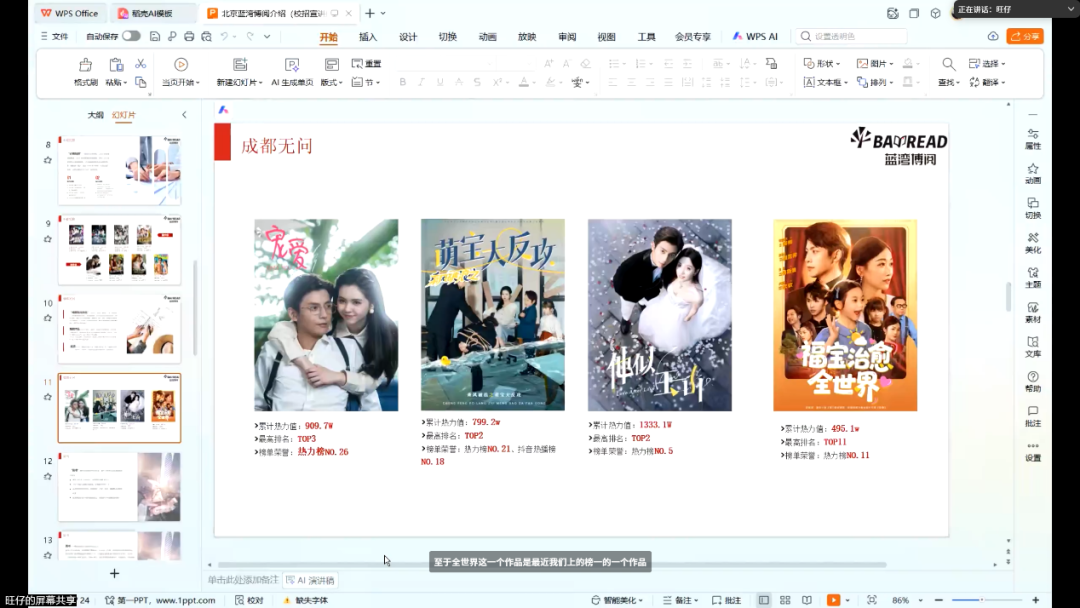Open the 属性 properties panel in right sidebar
Viewport: 1080px width, 608px height.
click(x=1033, y=139)
